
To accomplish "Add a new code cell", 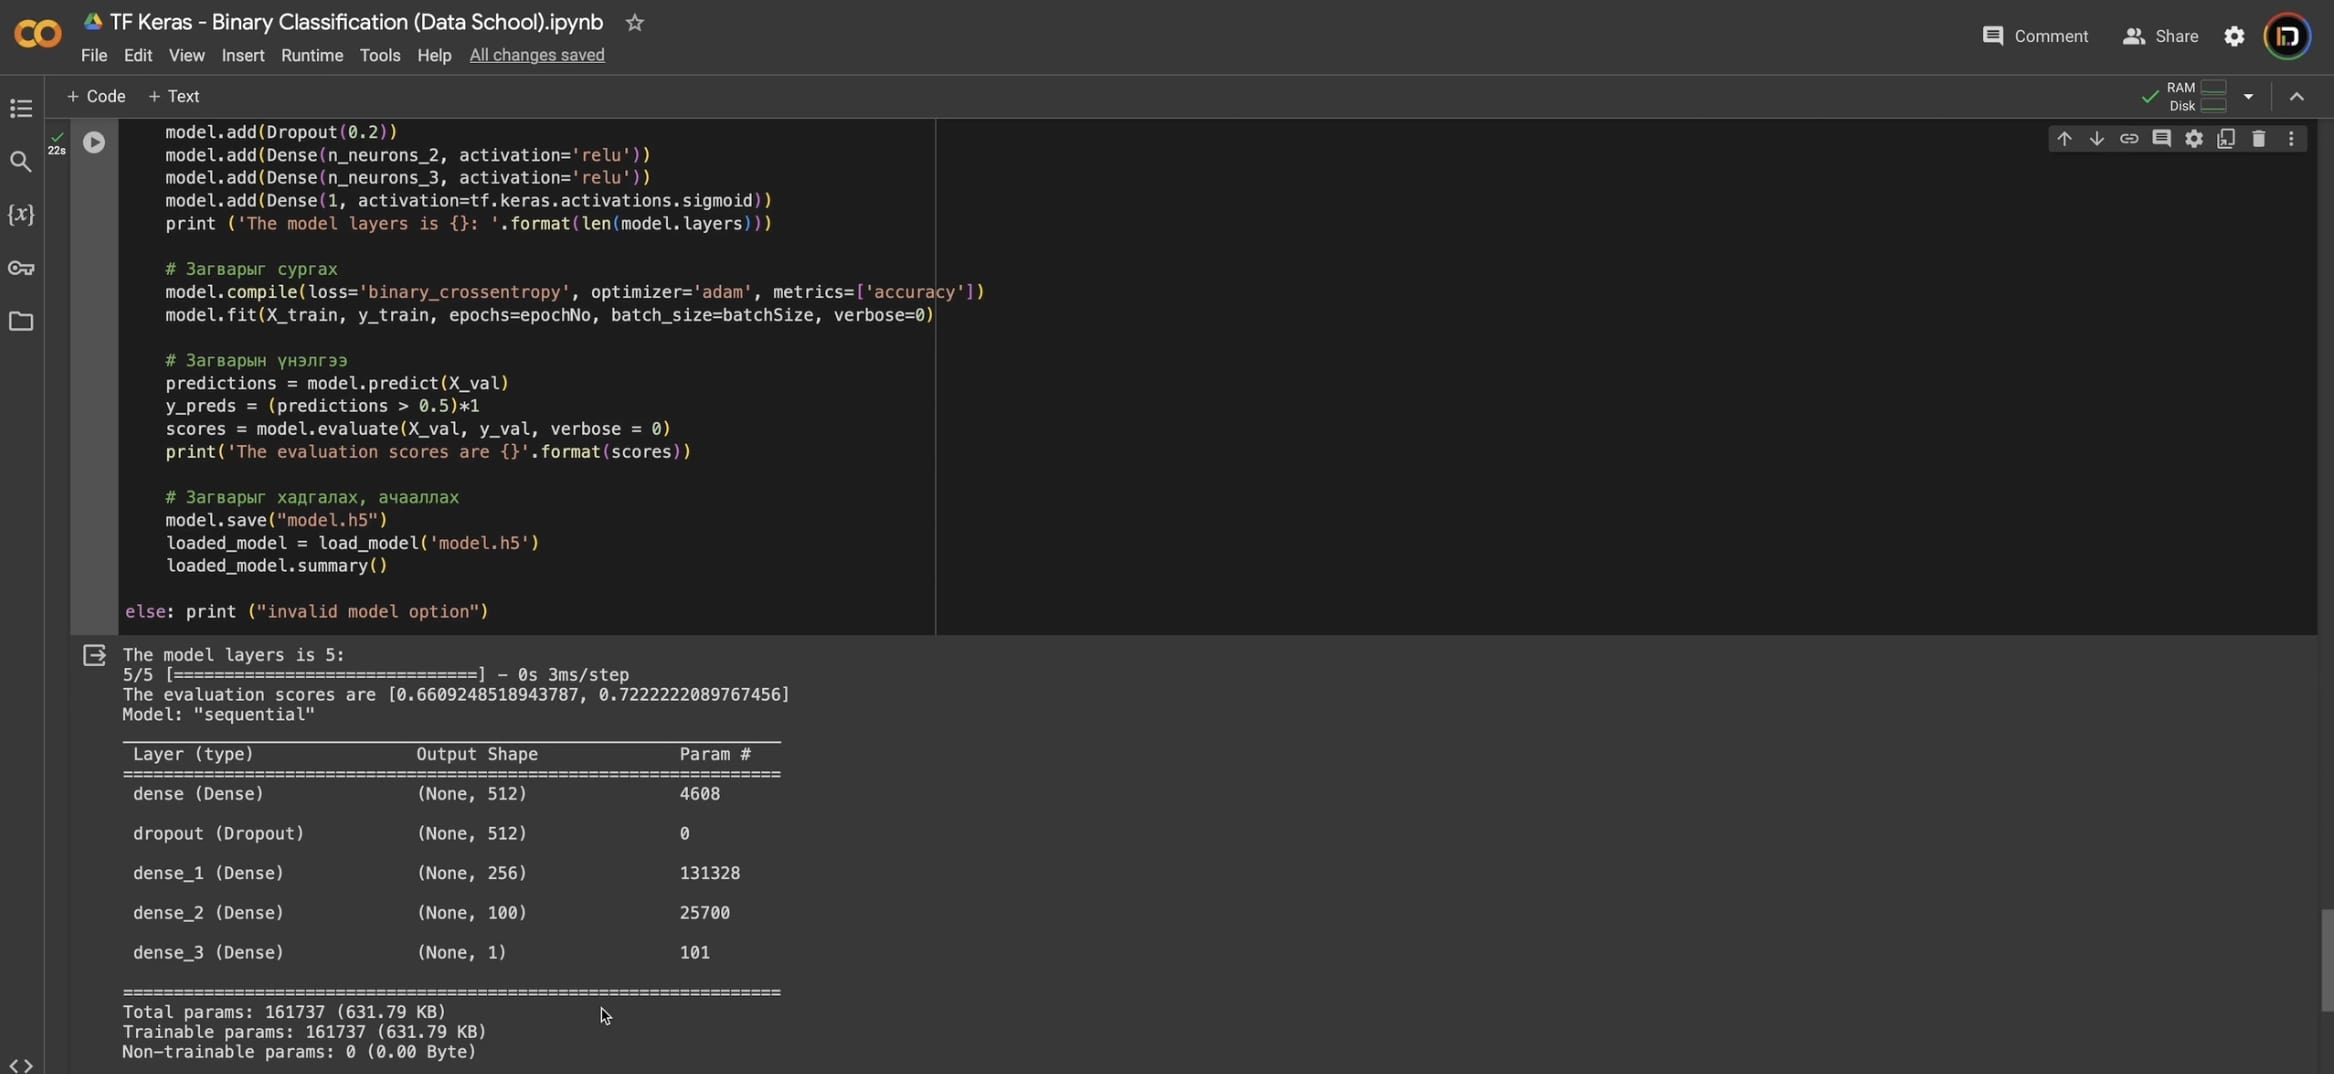I will coord(95,96).
